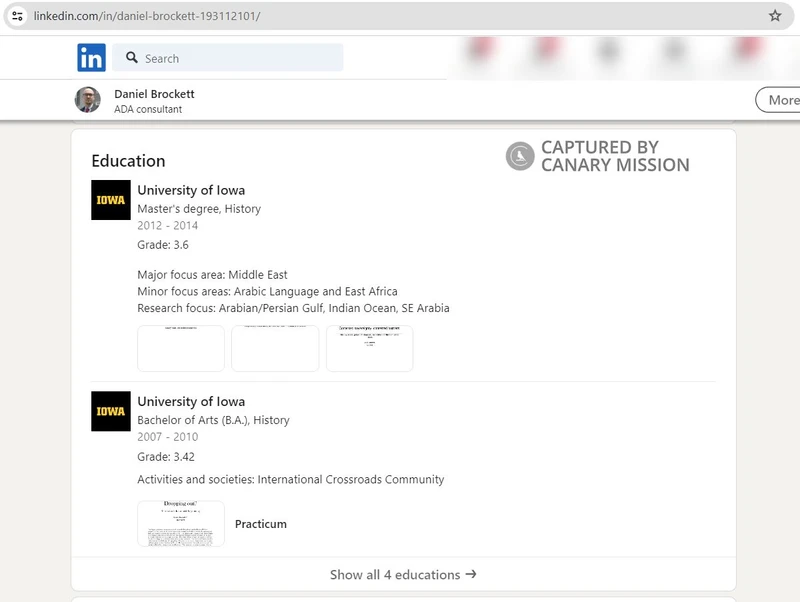Viewport: 800px width, 602px height.
Task: Select '2007 - 2010' date text
Action: pyautogui.click(x=167, y=437)
